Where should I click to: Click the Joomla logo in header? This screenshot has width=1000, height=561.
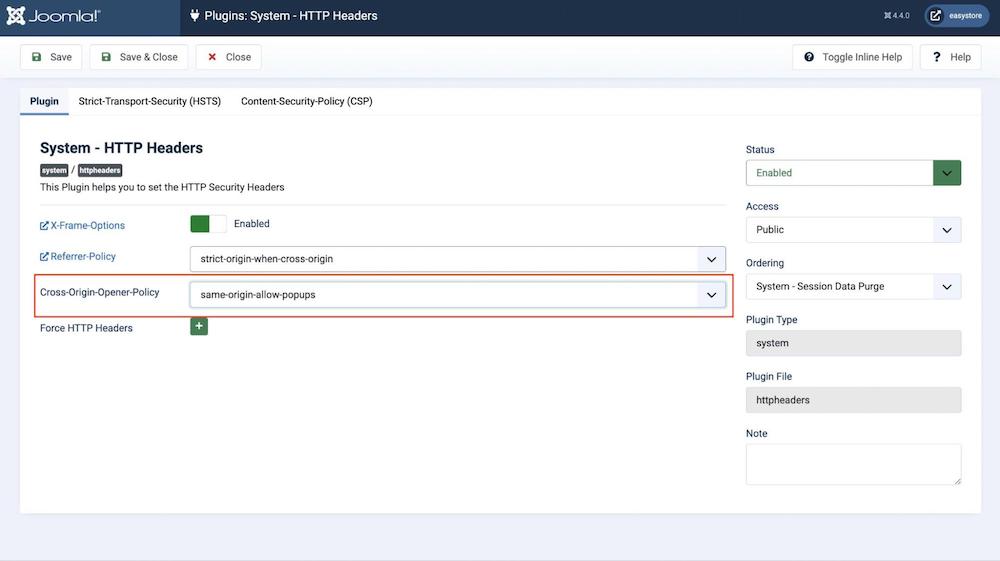tap(53, 16)
